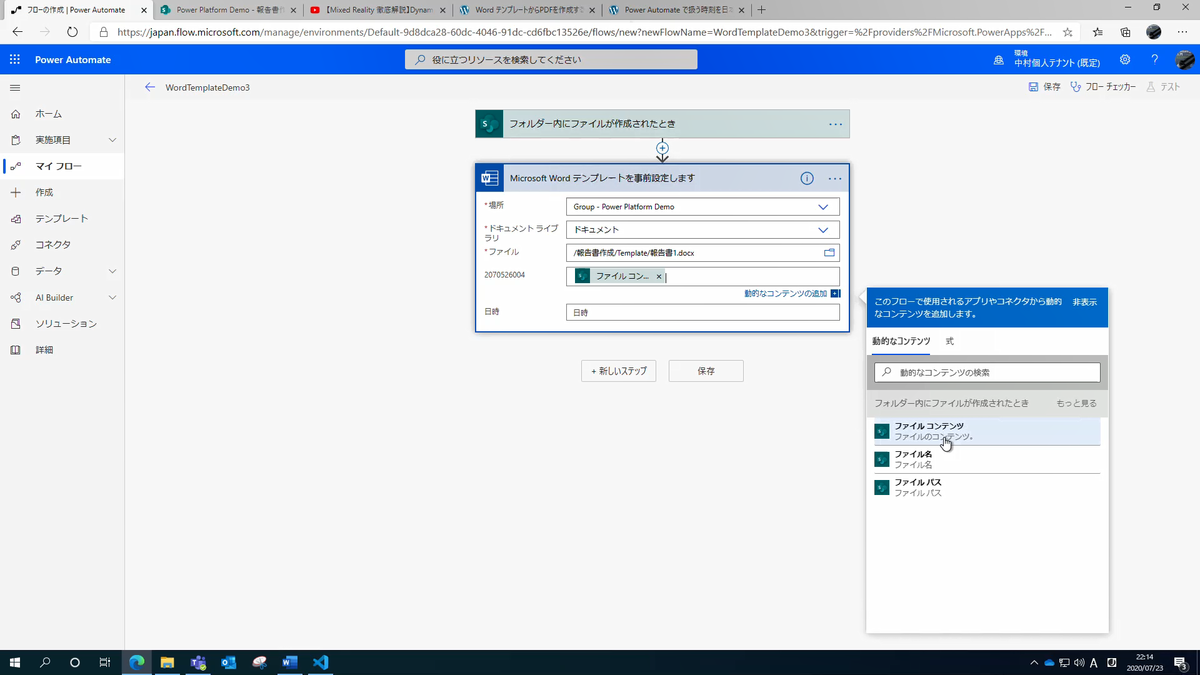
Task: Open the 場所 dropdown
Action: pyautogui.click(x=702, y=207)
